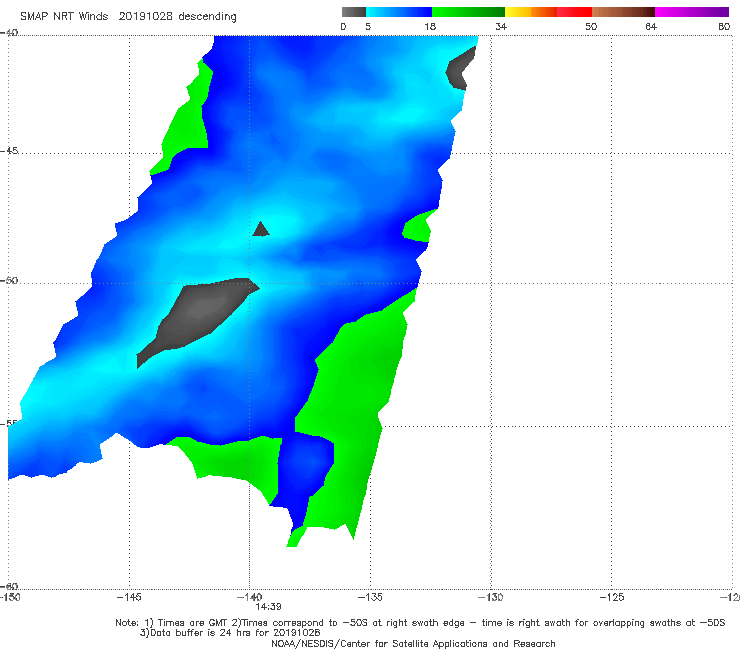Click the longitude label '-125'
Image resolution: width=740 pixels, height=650 pixels.
coord(612,597)
